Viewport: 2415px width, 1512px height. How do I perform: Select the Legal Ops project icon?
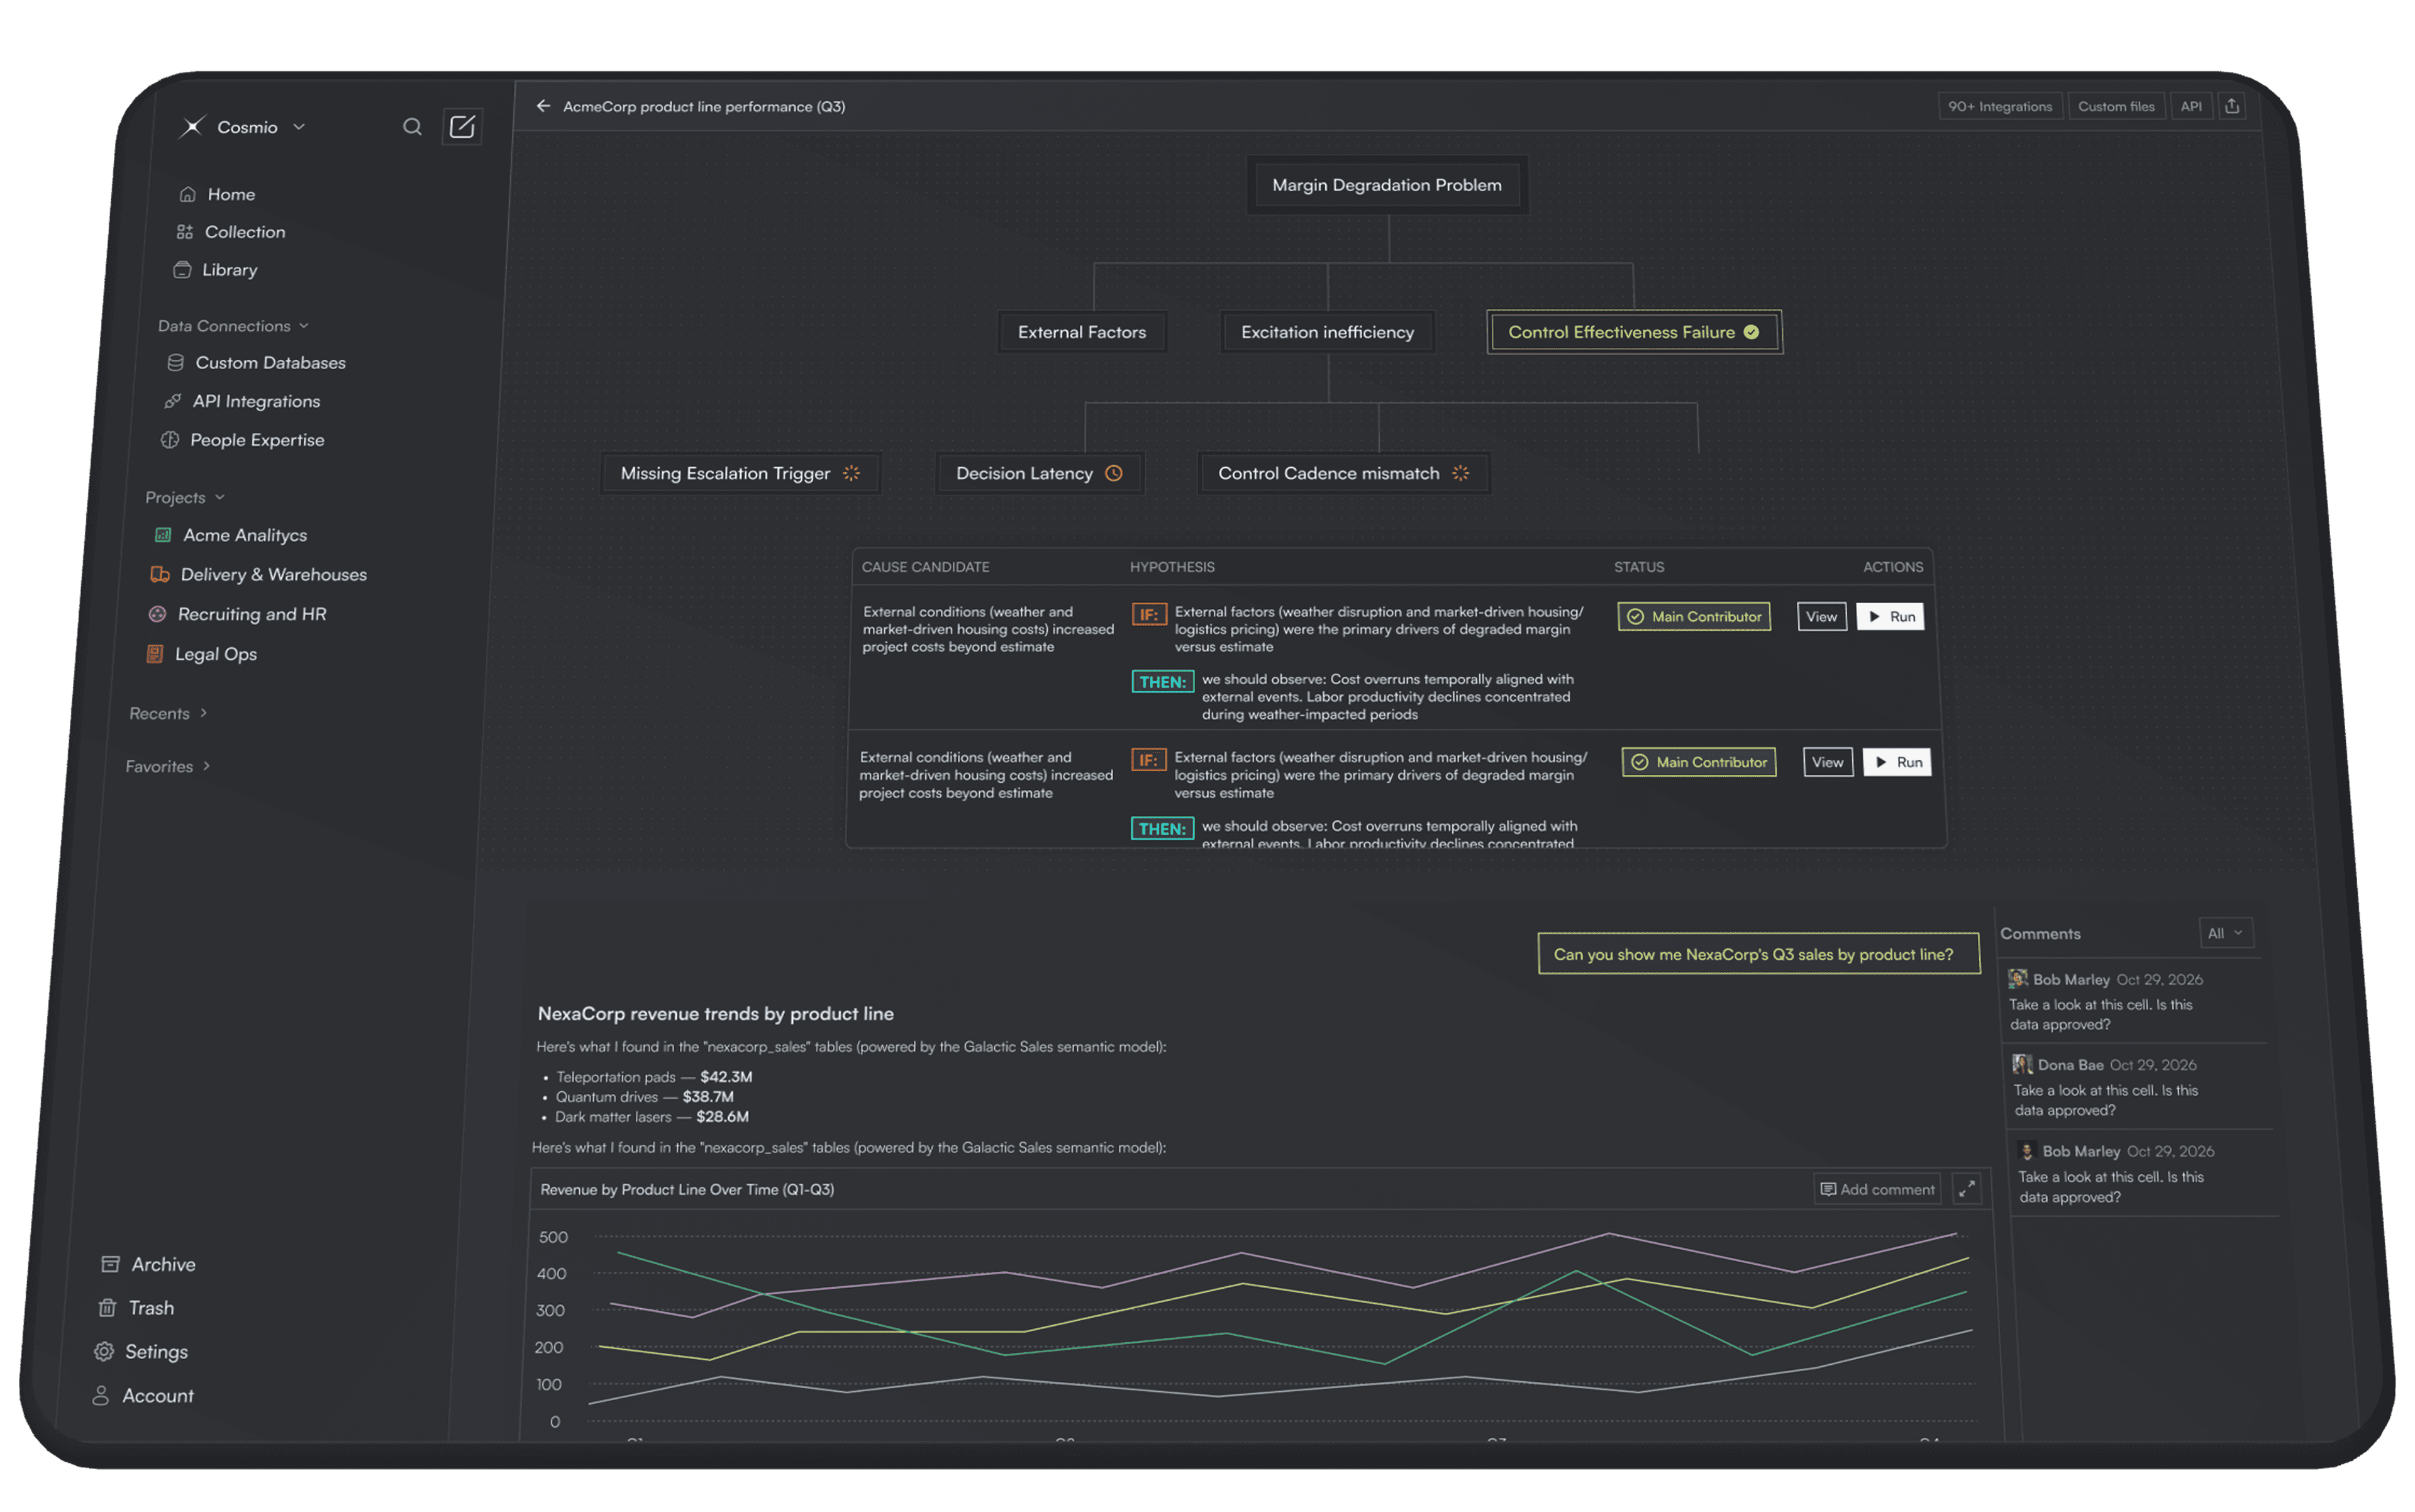(x=154, y=653)
